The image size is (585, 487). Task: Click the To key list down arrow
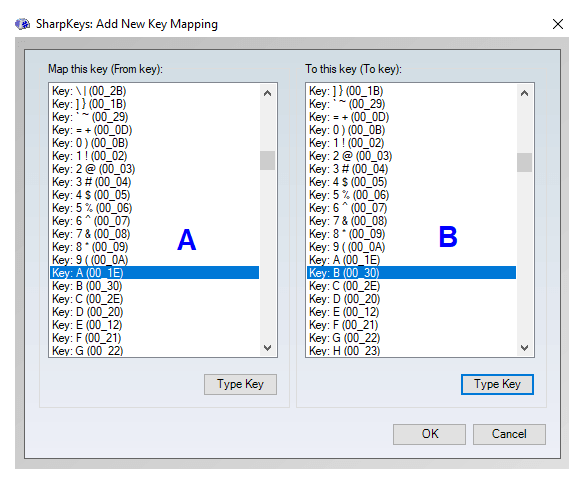tap(524, 348)
